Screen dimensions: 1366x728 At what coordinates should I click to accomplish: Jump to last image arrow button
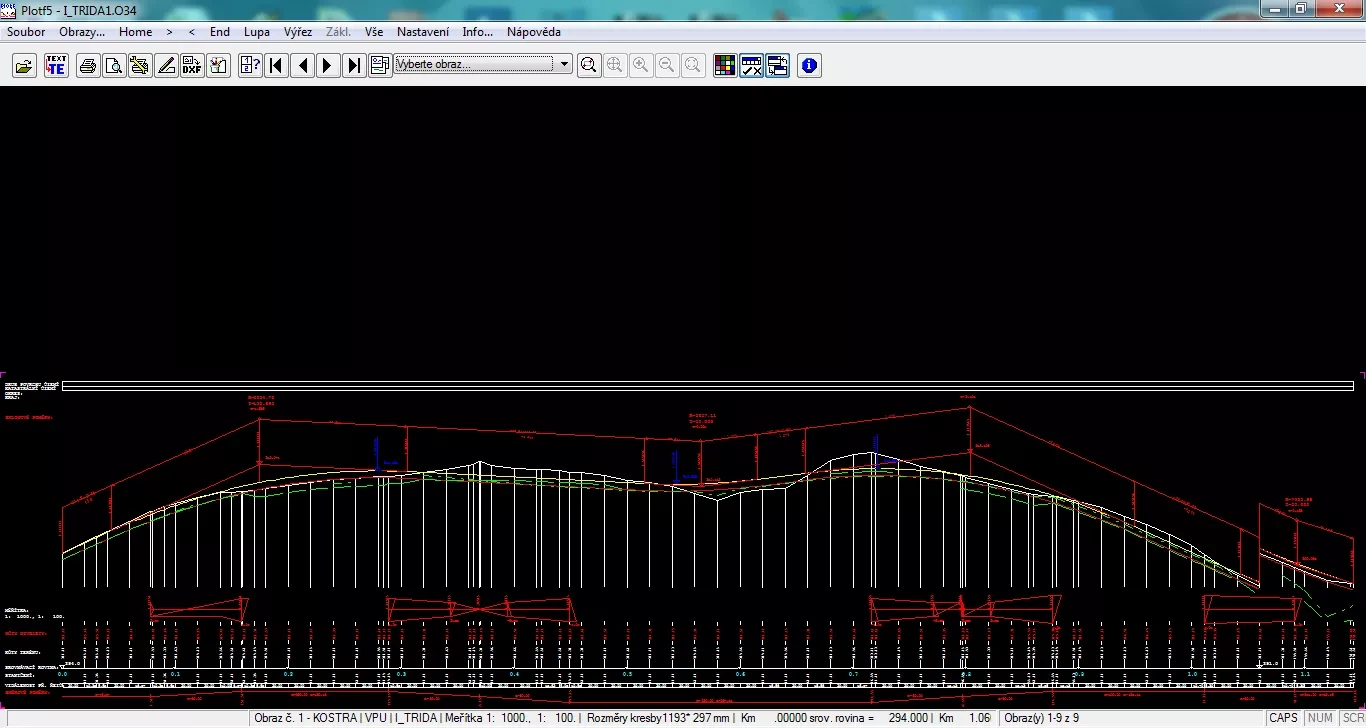pyautogui.click(x=354, y=66)
